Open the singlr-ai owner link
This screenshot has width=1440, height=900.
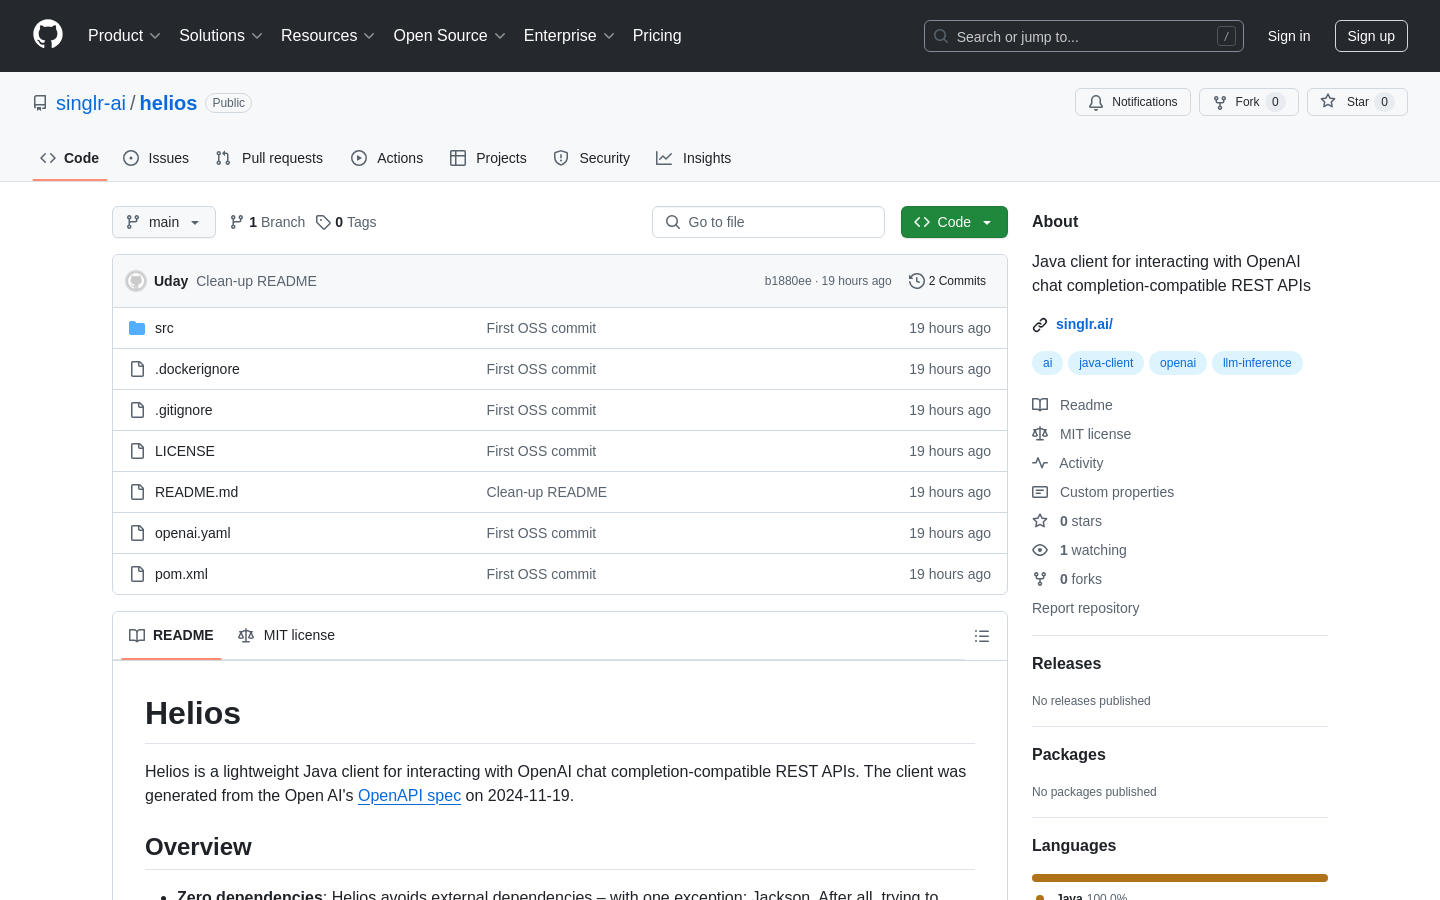tap(91, 103)
